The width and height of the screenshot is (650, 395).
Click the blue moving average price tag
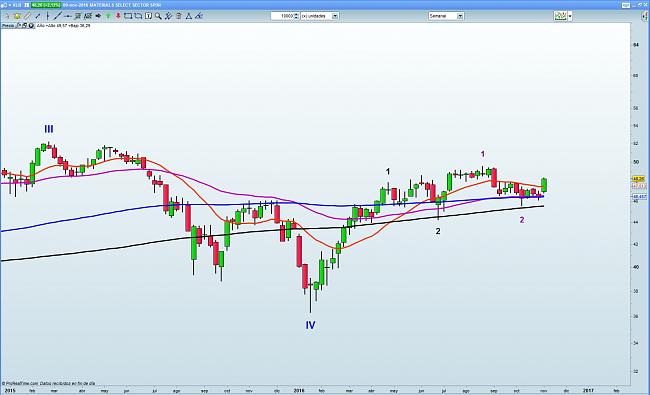[639, 196]
